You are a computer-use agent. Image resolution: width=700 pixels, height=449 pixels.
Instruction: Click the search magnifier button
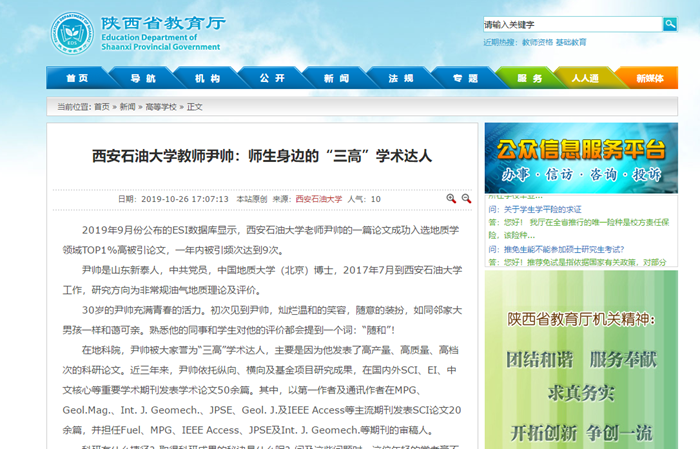[669, 24]
